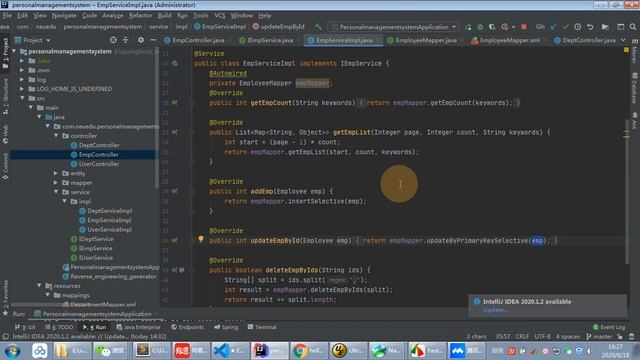Open the Event Log
640x360 pixels.
(x=609, y=327)
